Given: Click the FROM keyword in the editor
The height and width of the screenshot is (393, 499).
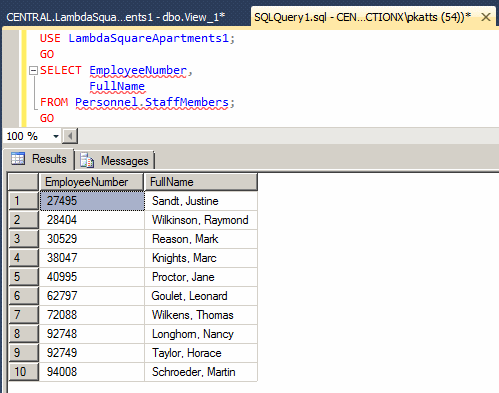Looking at the screenshot, I should (54, 102).
